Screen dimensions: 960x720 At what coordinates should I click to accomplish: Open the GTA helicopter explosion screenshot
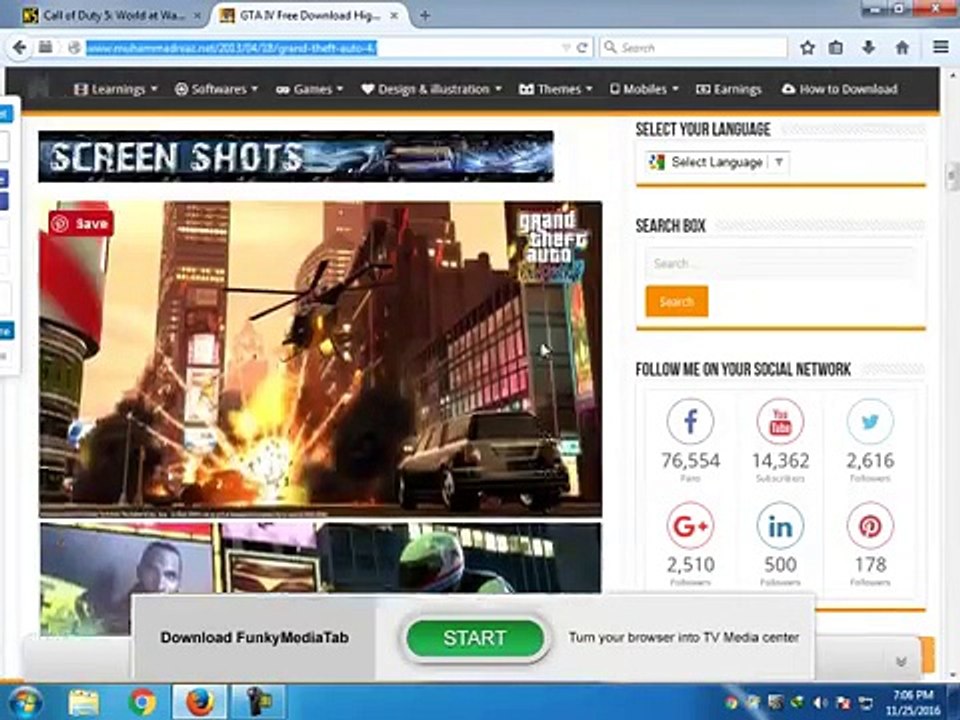click(x=320, y=359)
